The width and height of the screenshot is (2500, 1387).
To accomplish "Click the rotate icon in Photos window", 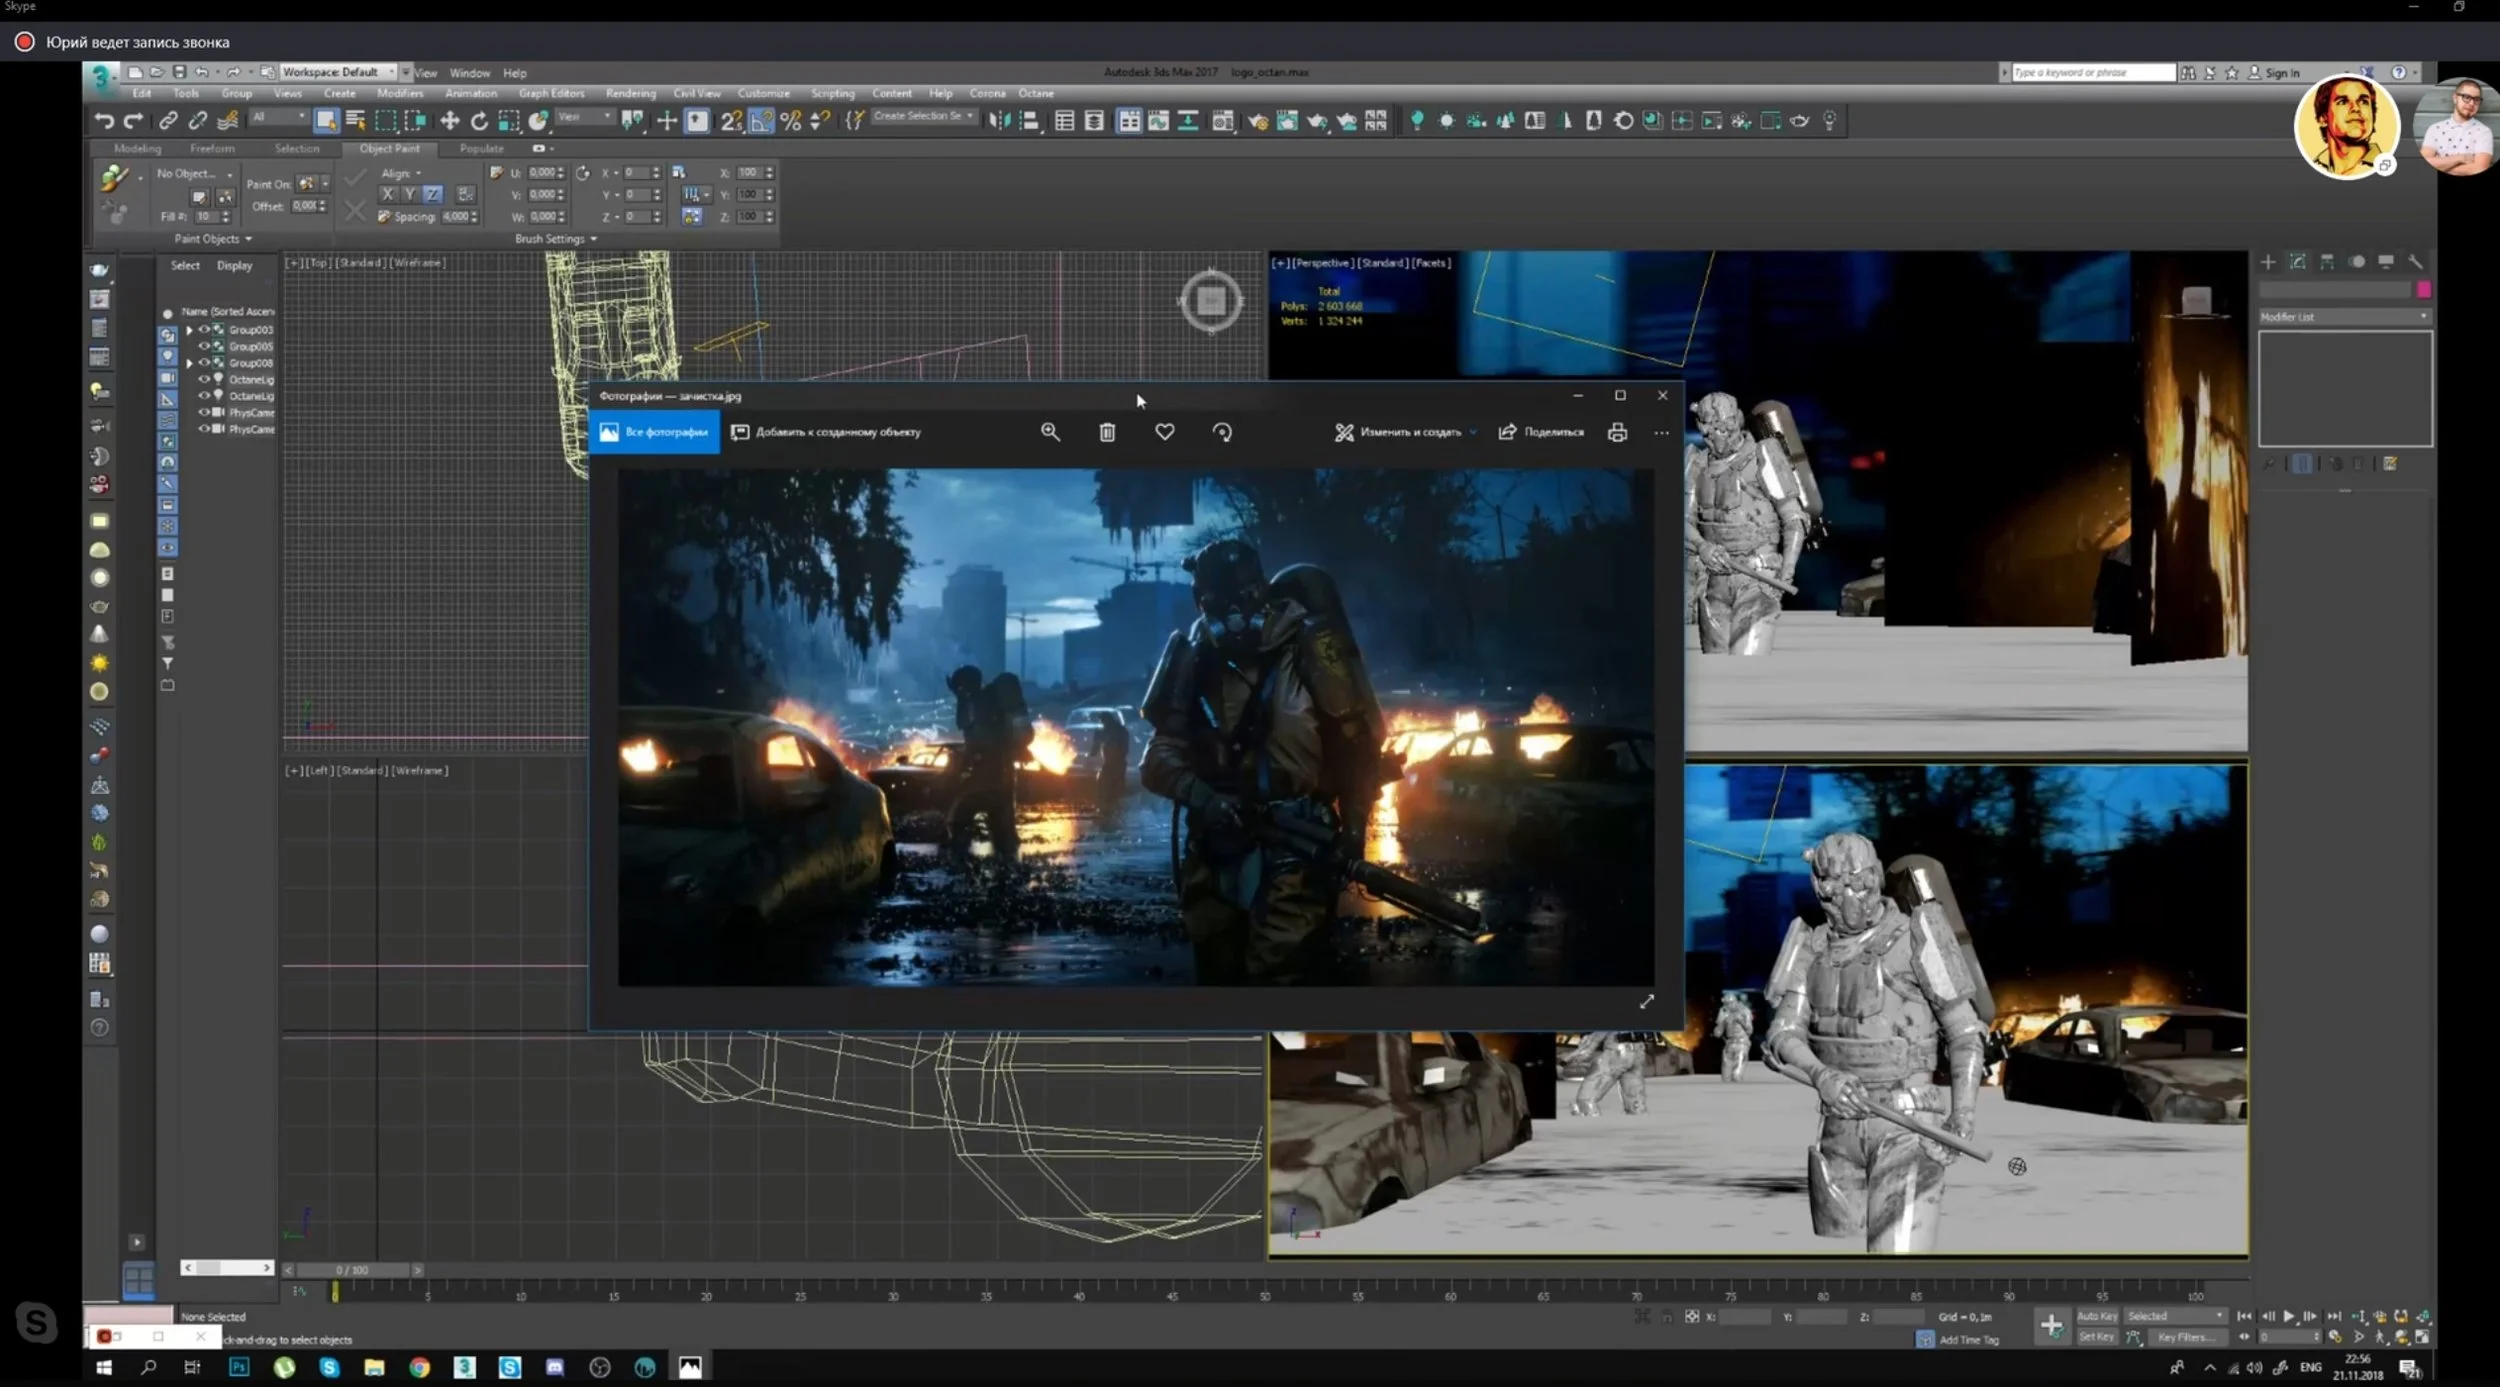I will tap(1222, 432).
